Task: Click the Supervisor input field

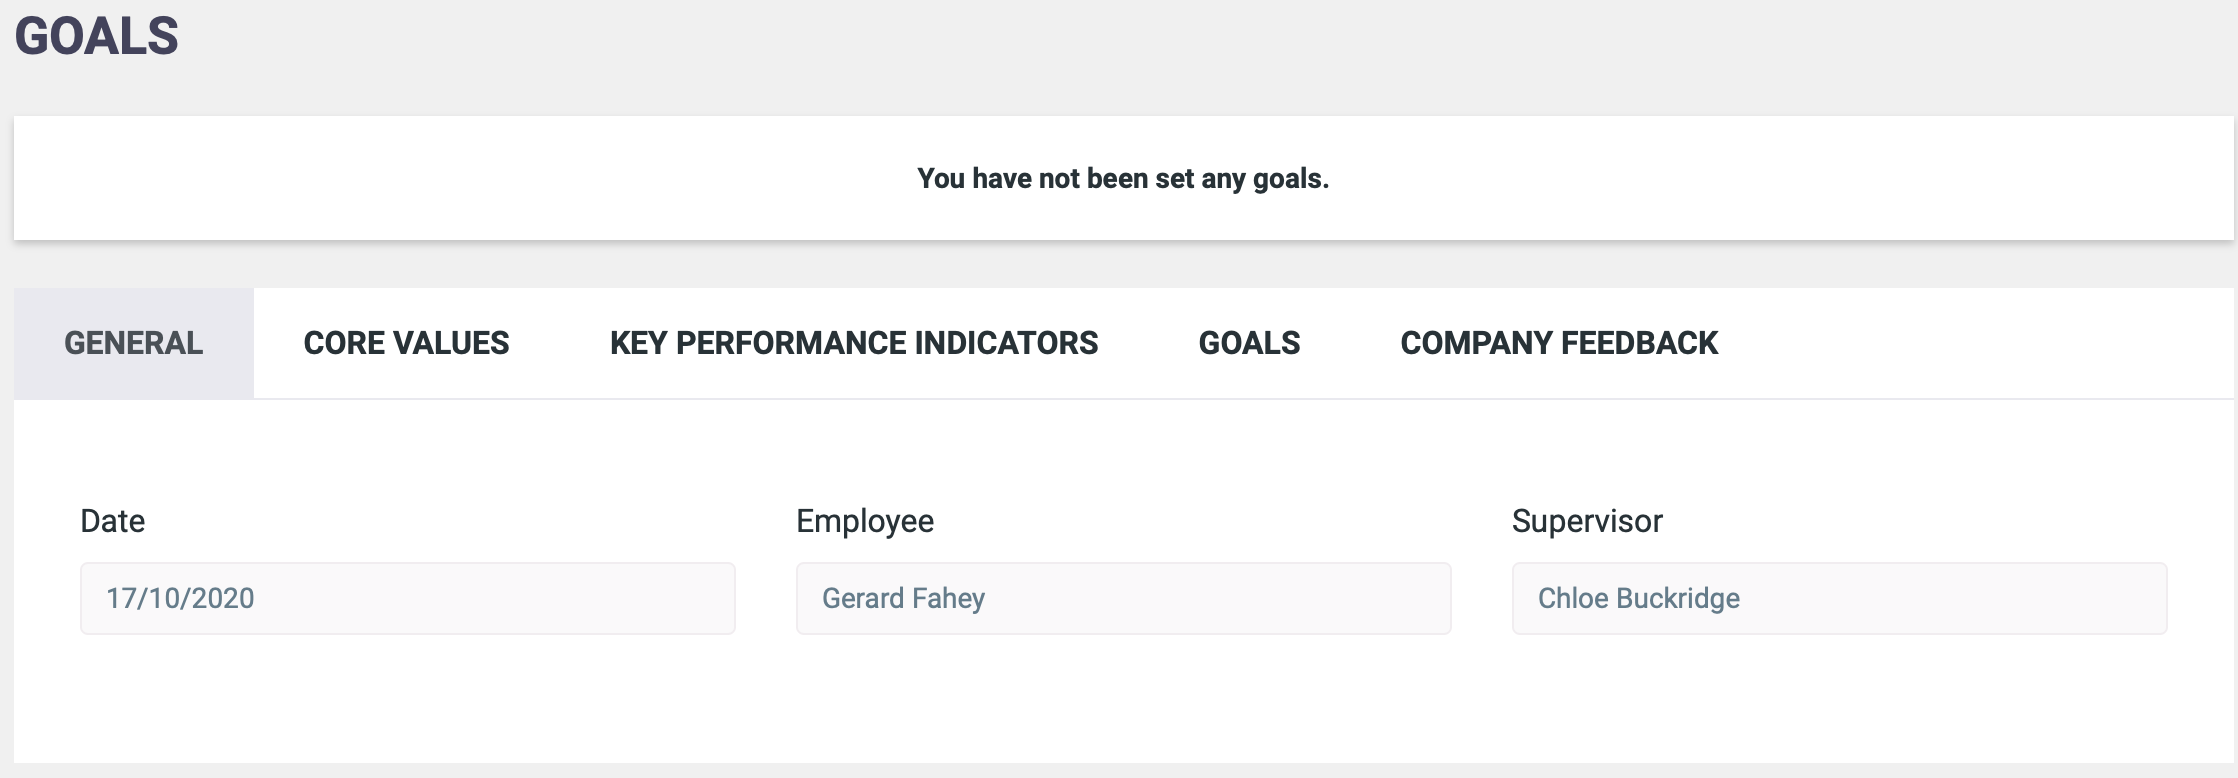Action: [1839, 598]
